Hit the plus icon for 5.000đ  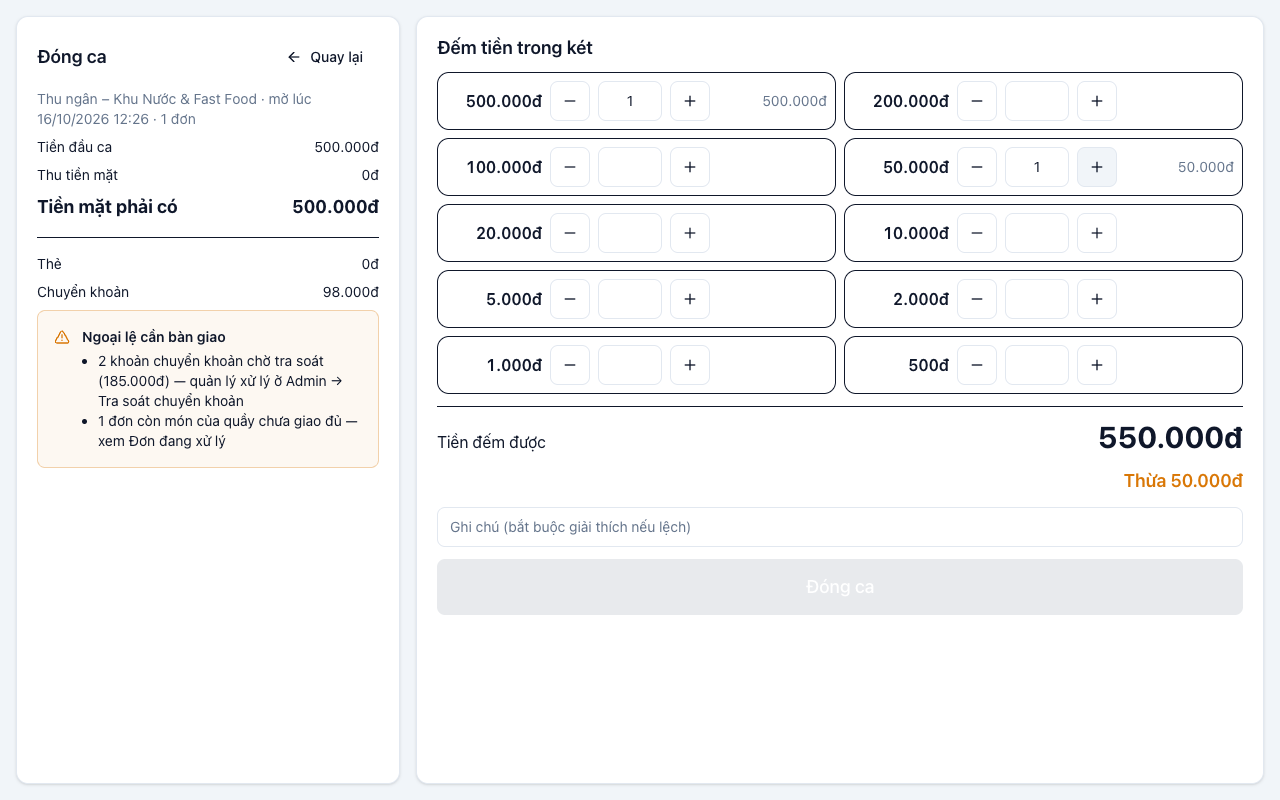(690, 299)
